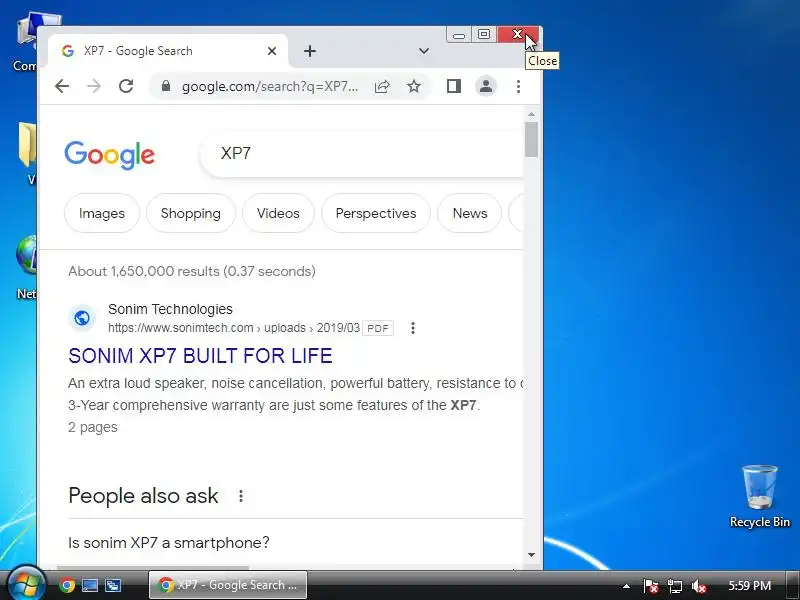The image size is (800, 600).
Task: Select the Recycle Bin desktop icon
Action: [760, 496]
